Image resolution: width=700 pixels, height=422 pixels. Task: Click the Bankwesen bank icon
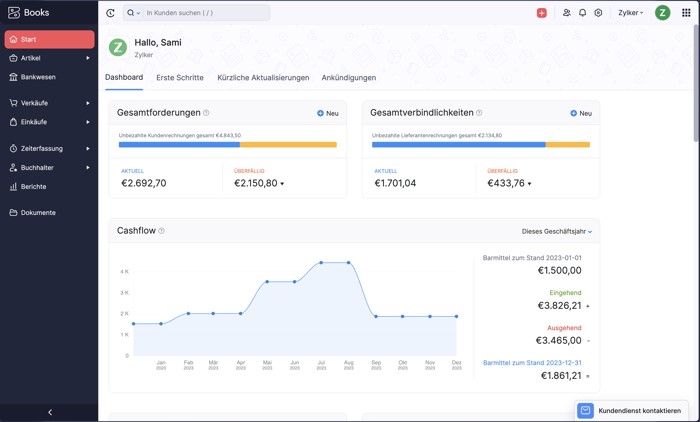click(x=14, y=77)
